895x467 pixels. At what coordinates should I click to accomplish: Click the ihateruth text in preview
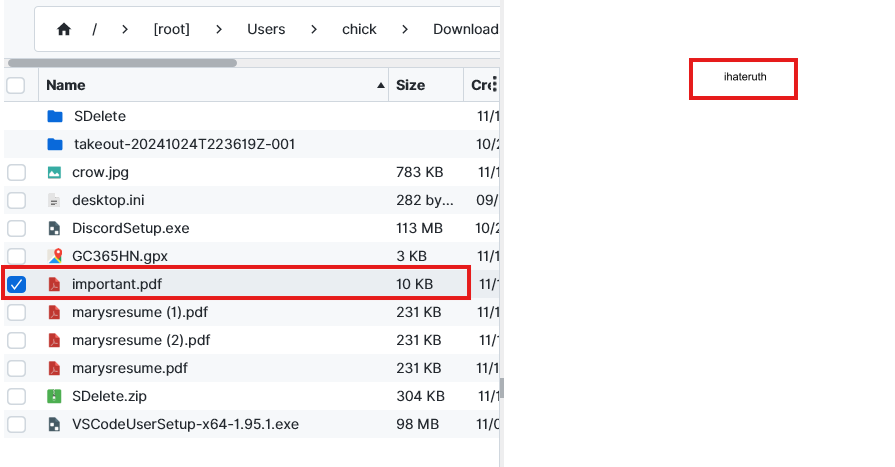pyautogui.click(x=744, y=77)
